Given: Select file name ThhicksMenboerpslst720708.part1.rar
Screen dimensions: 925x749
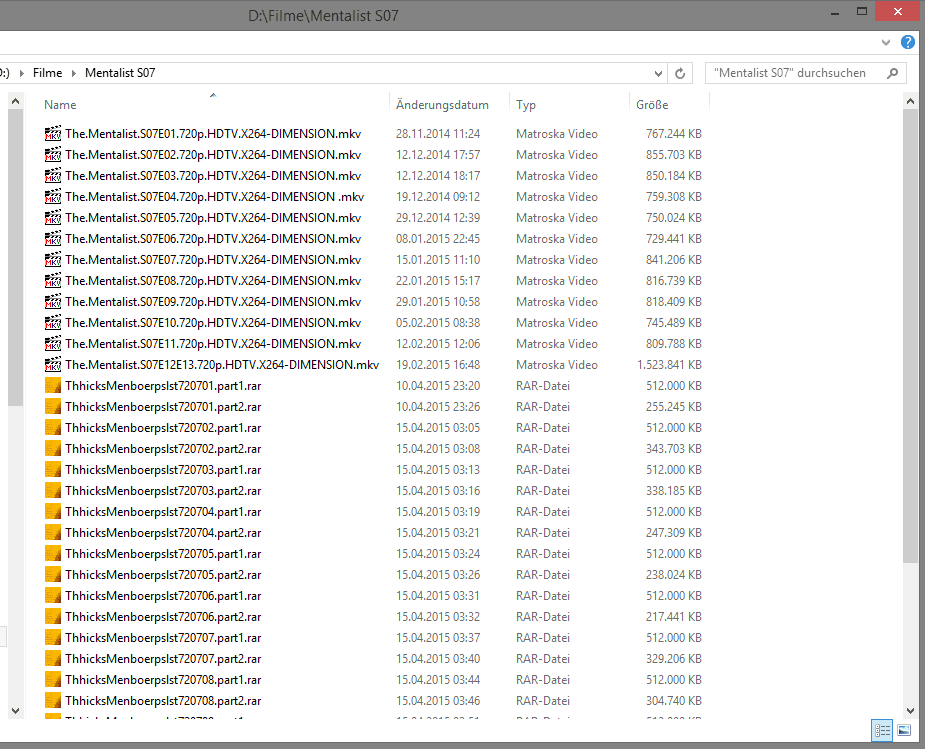Looking at the screenshot, I should pos(163,680).
